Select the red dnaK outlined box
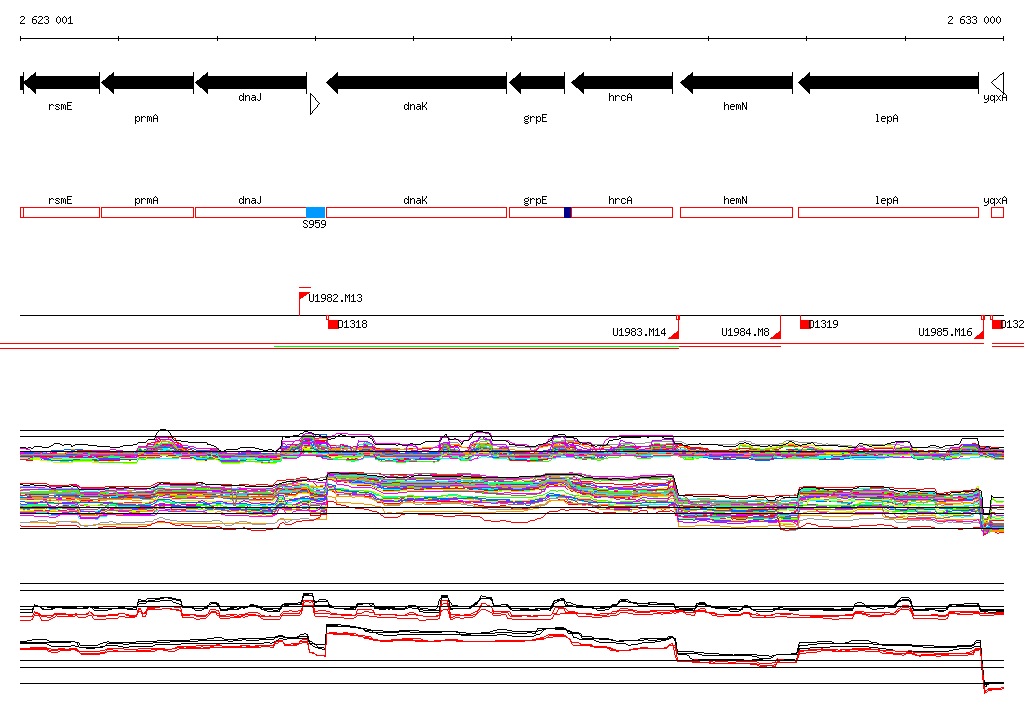 [x=417, y=213]
